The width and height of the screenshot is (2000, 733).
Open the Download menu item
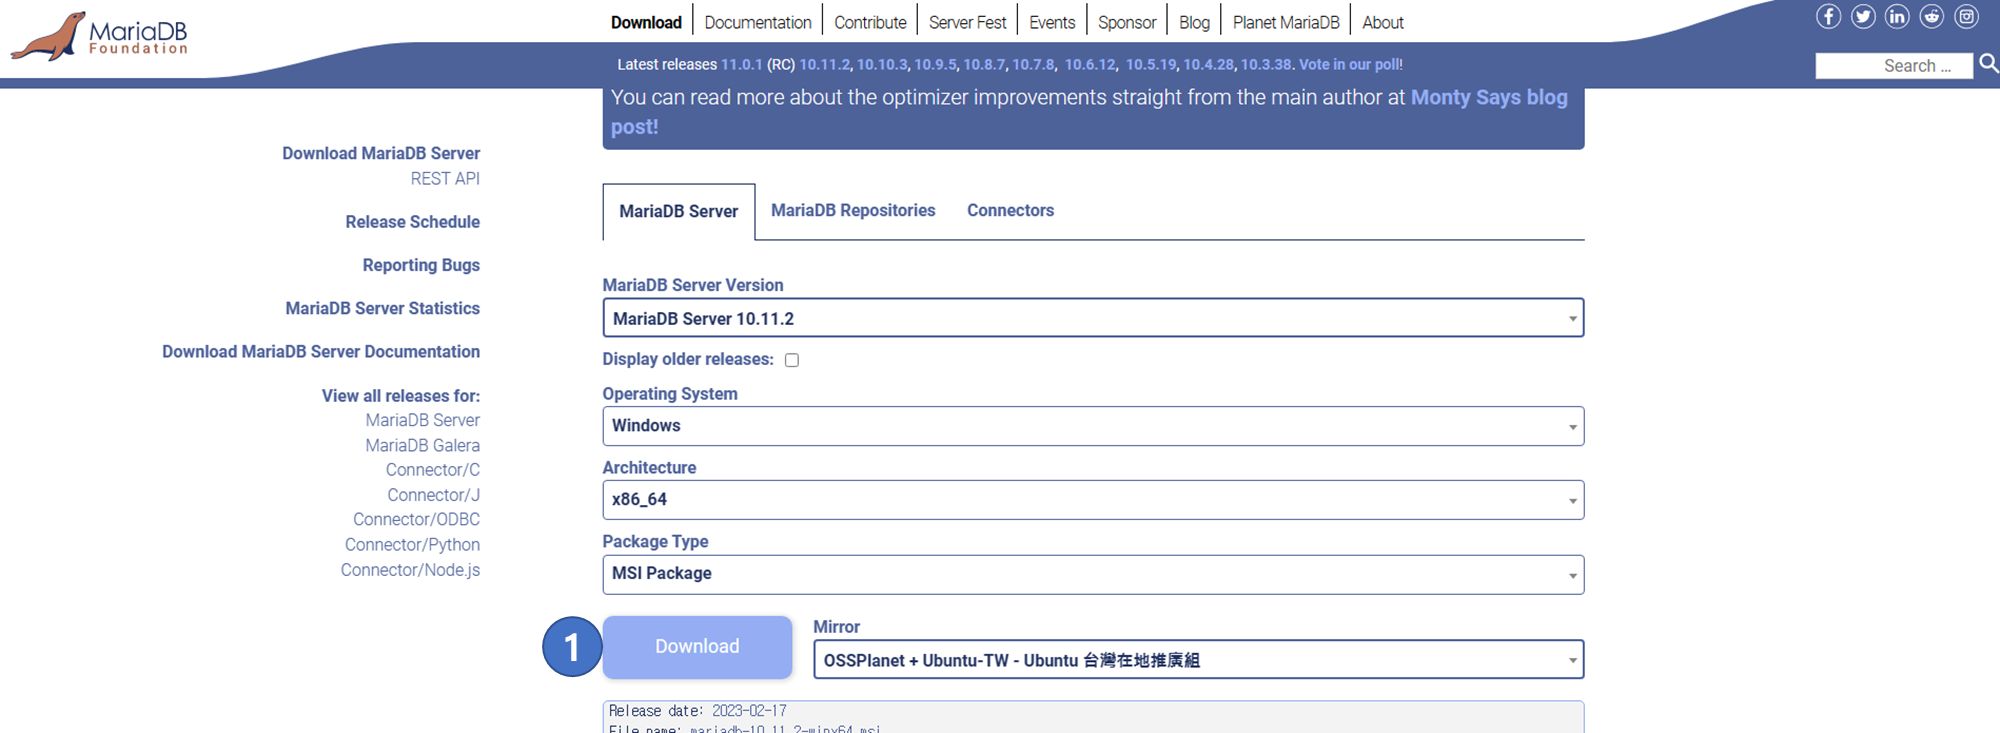click(x=646, y=22)
